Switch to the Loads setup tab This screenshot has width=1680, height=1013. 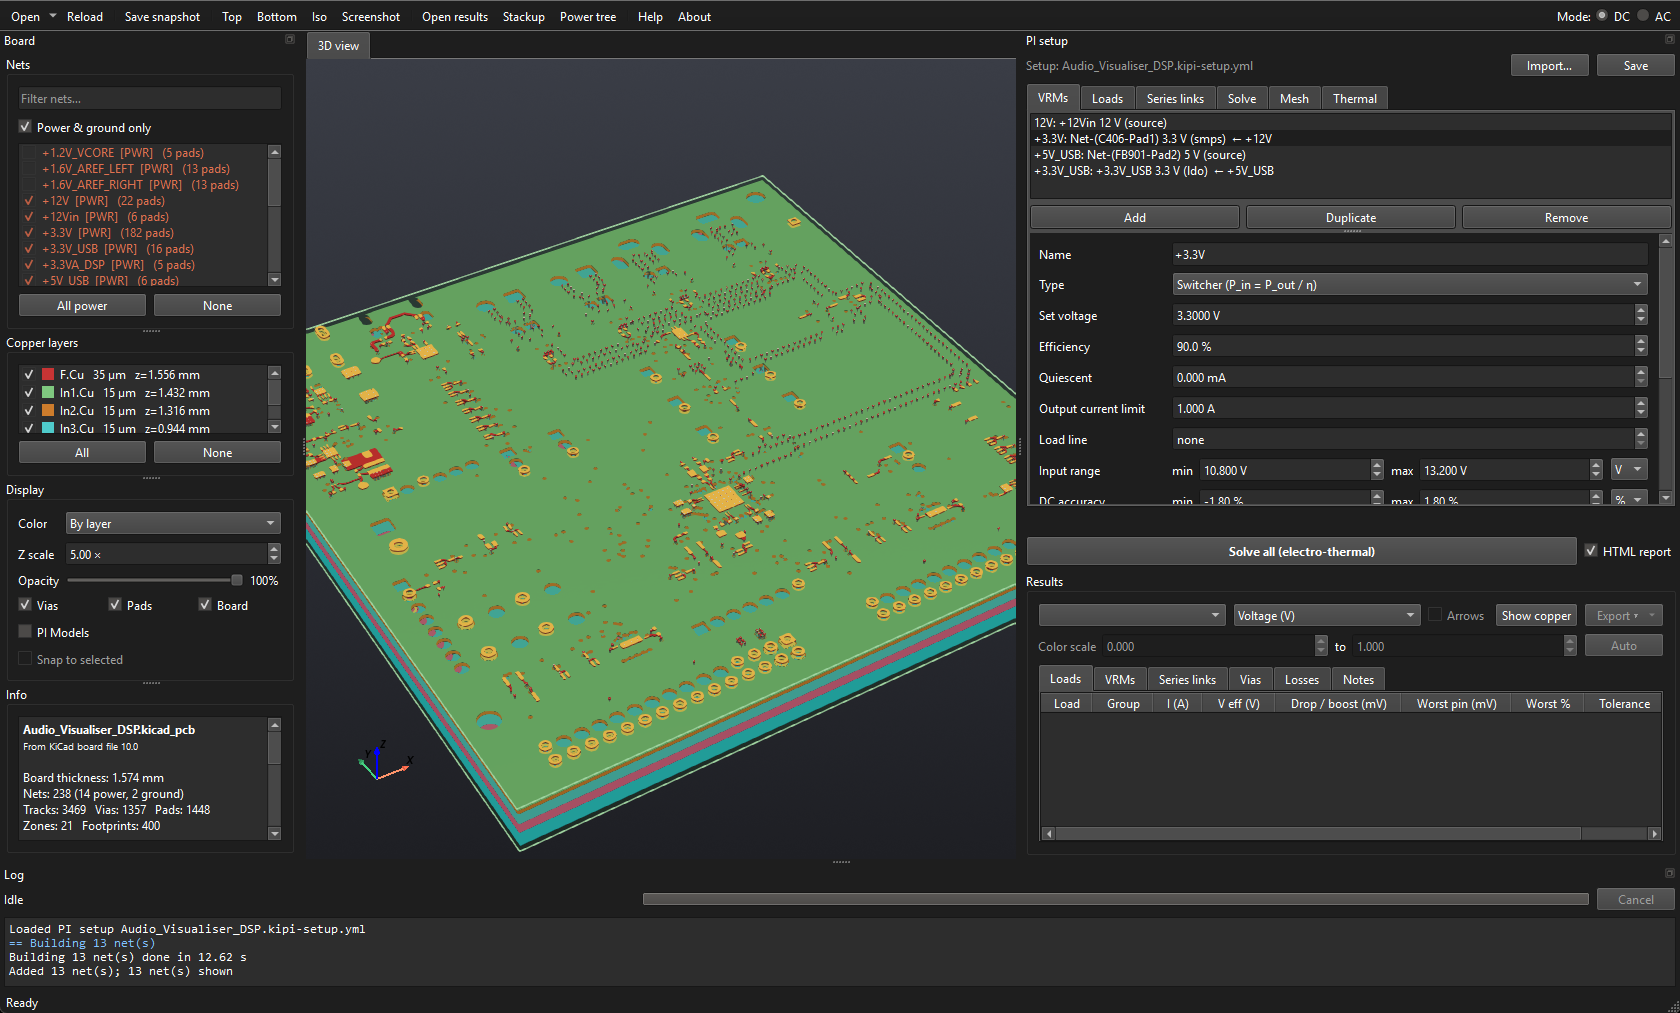coord(1107,98)
